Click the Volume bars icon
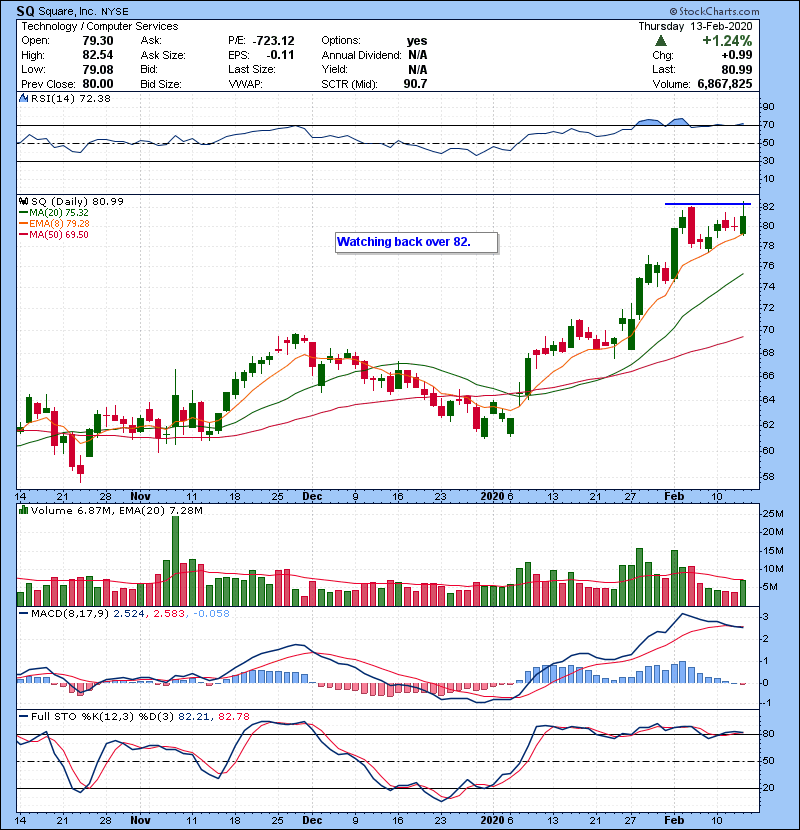Viewport: 800px width, 830px height. click(23, 510)
